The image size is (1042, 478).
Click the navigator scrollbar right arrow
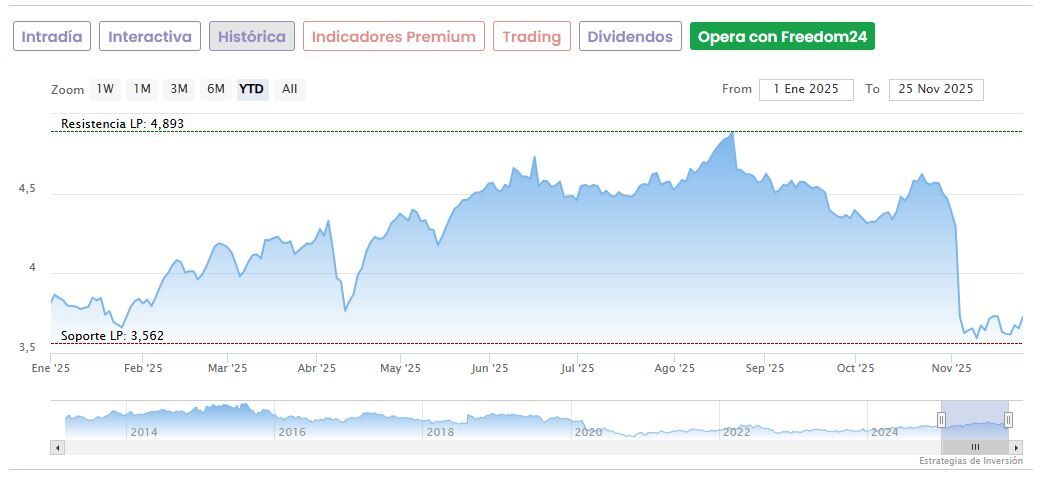(x=1016, y=447)
